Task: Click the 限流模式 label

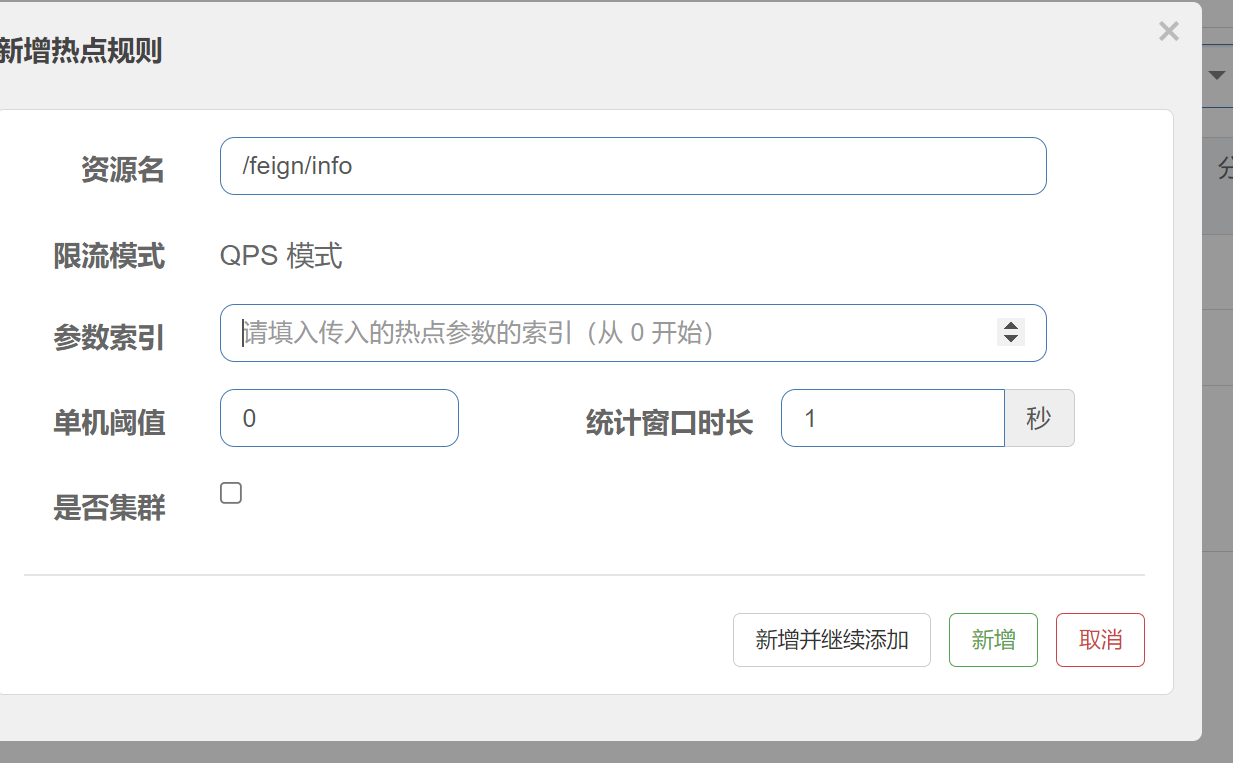Action: (x=109, y=256)
